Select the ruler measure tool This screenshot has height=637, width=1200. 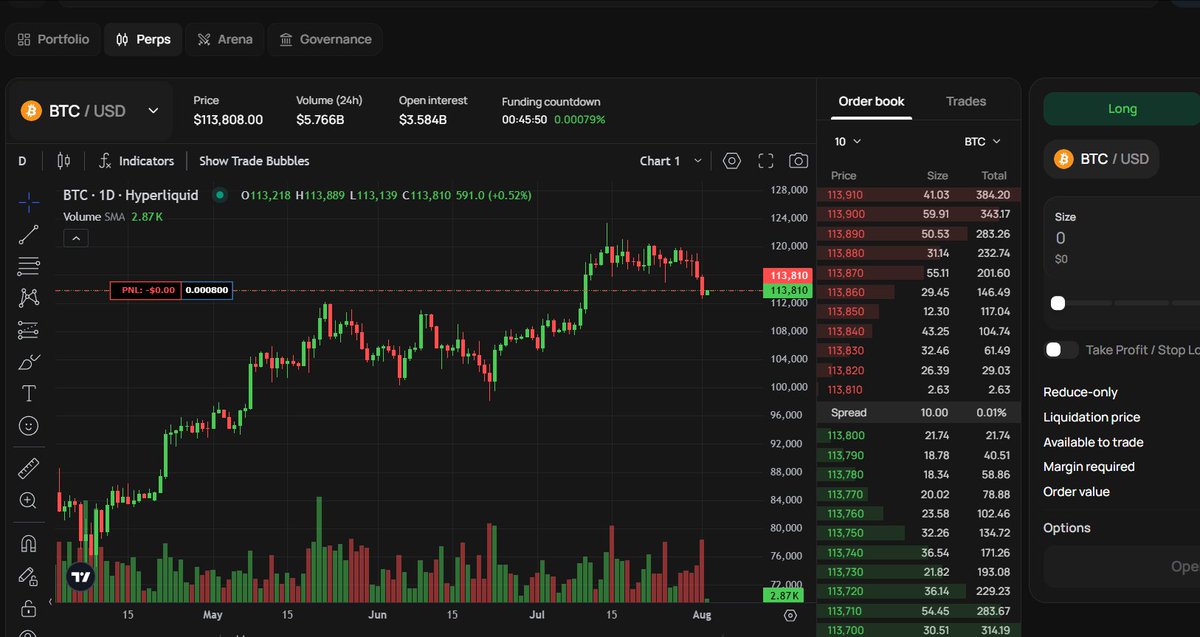29,468
